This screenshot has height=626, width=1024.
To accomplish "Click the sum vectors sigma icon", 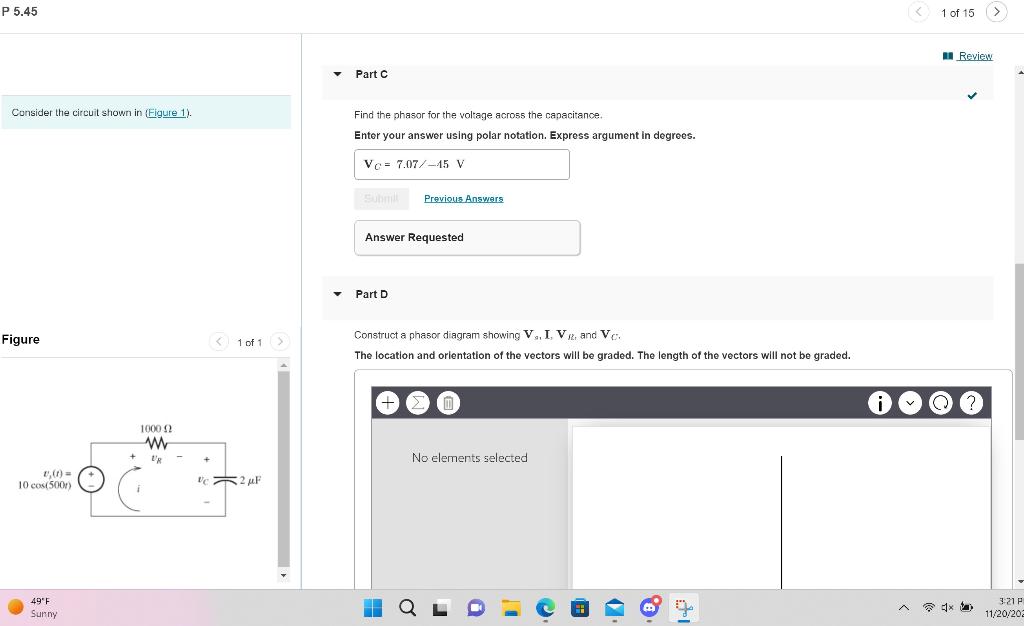I will tap(418, 403).
